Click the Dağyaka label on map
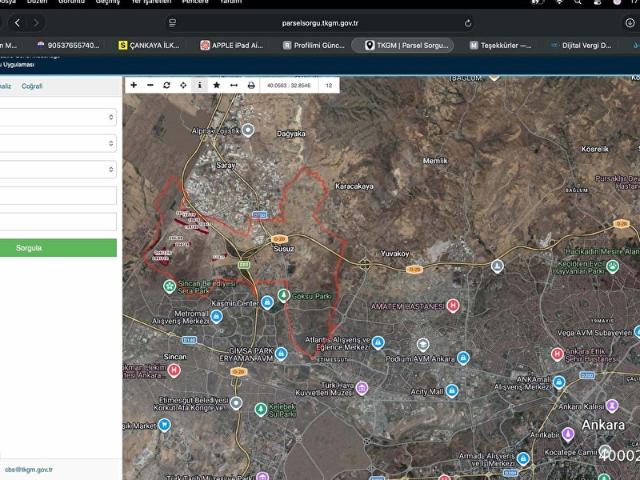640x480 pixels. 291,133
